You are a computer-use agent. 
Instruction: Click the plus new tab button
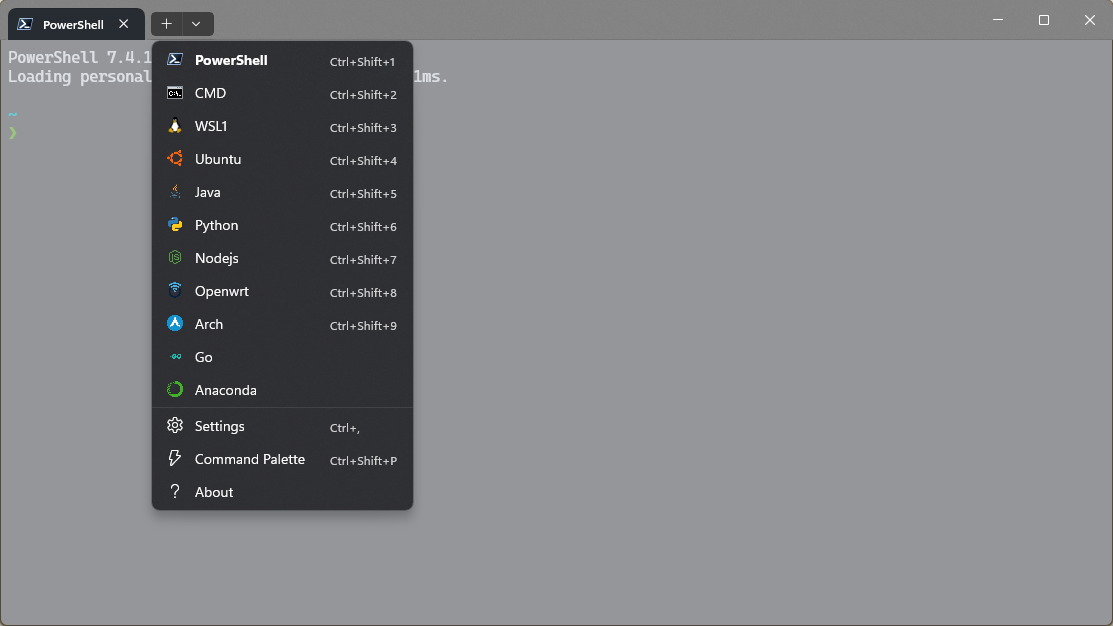[x=166, y=24]
